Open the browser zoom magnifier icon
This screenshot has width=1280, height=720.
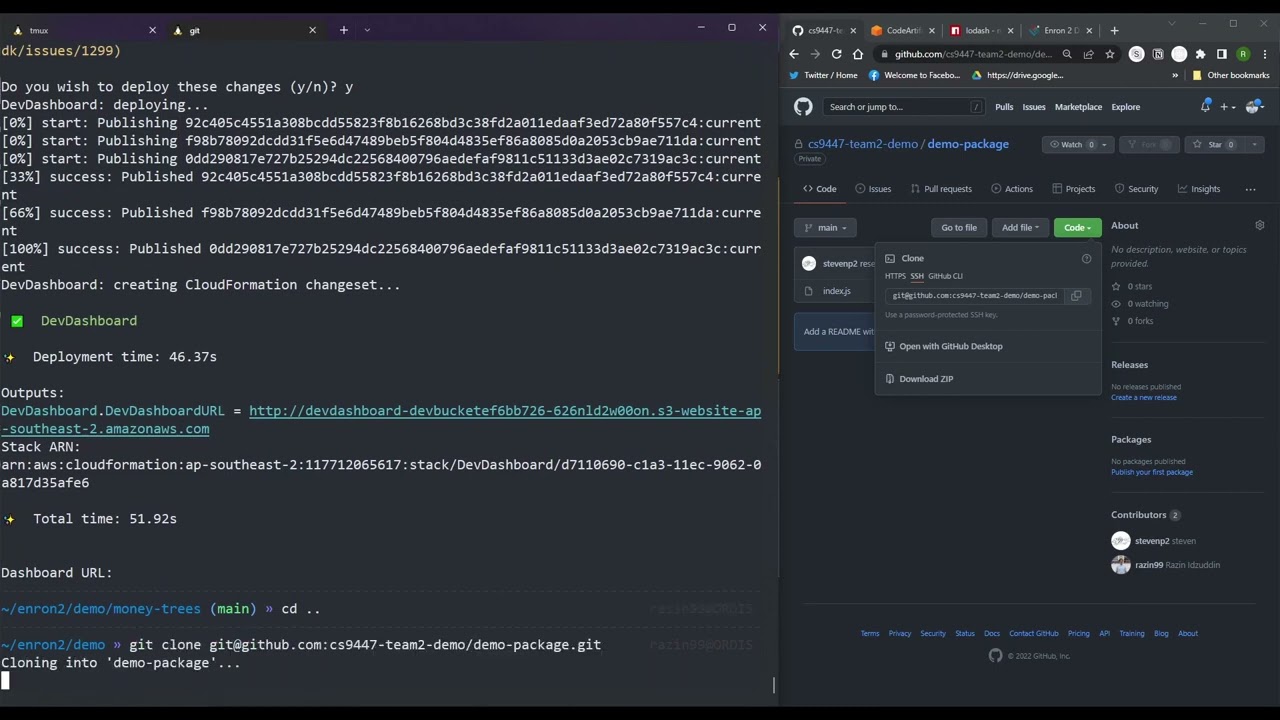tap(1067, 54)
